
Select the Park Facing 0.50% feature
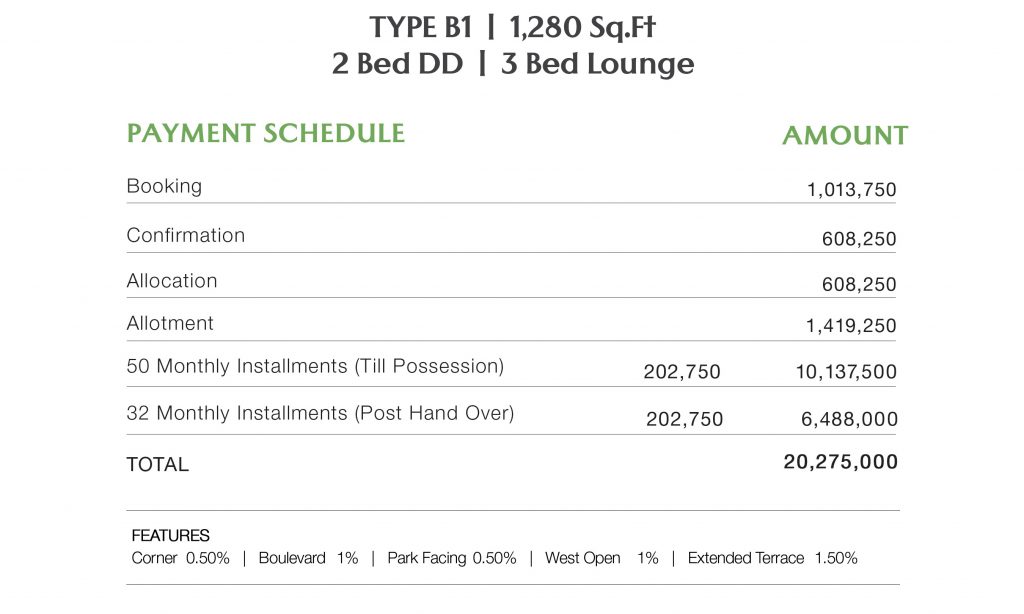451,558
